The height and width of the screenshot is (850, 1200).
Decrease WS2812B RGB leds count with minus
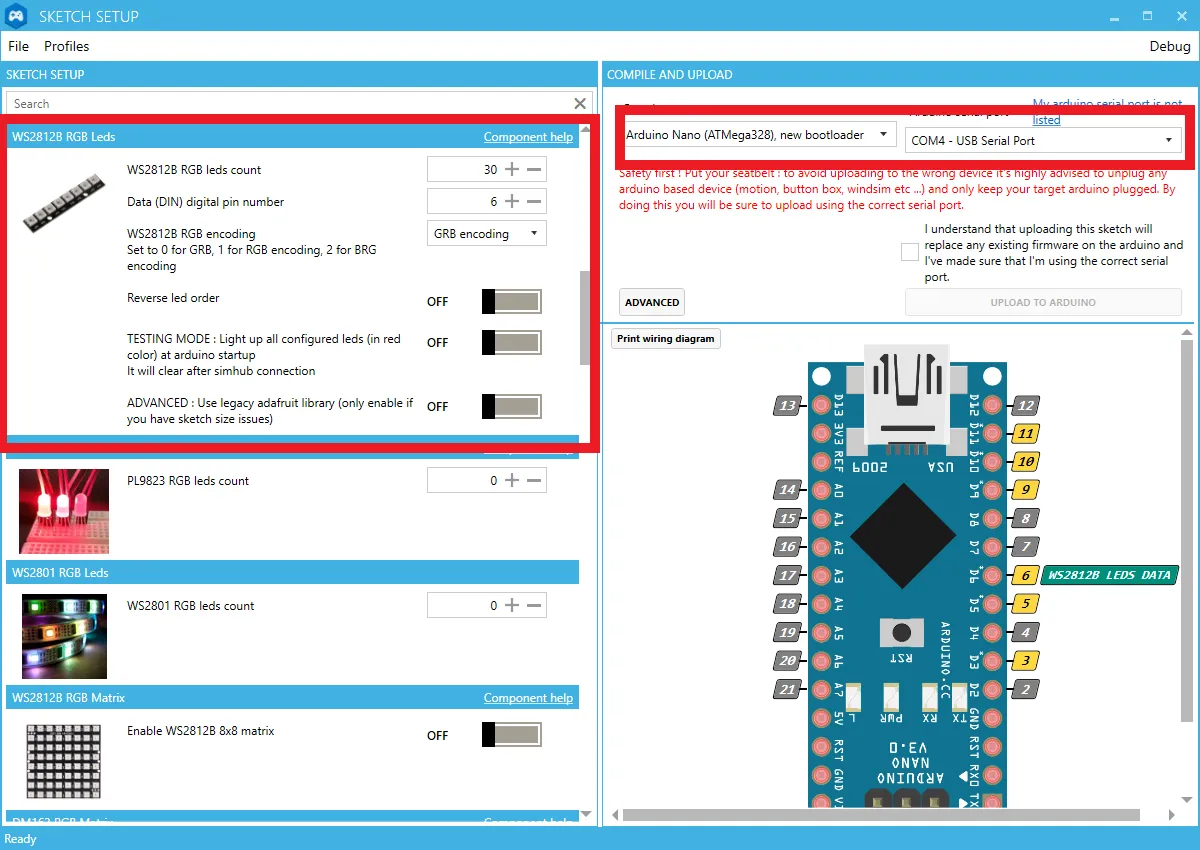coord(534,169)
